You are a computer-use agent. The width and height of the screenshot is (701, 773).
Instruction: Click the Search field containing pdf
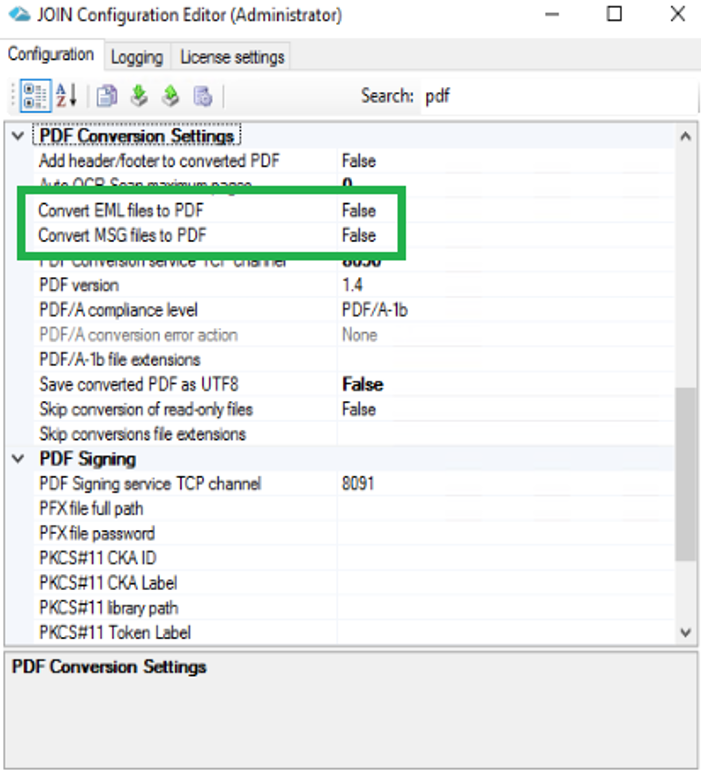click(x=559, y=96)
